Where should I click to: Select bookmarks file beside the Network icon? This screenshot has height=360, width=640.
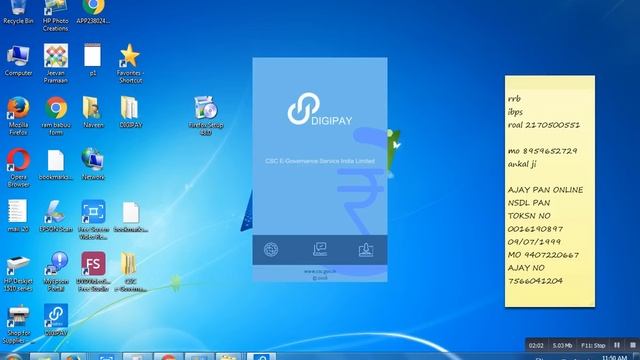click(x=56, y=165)
